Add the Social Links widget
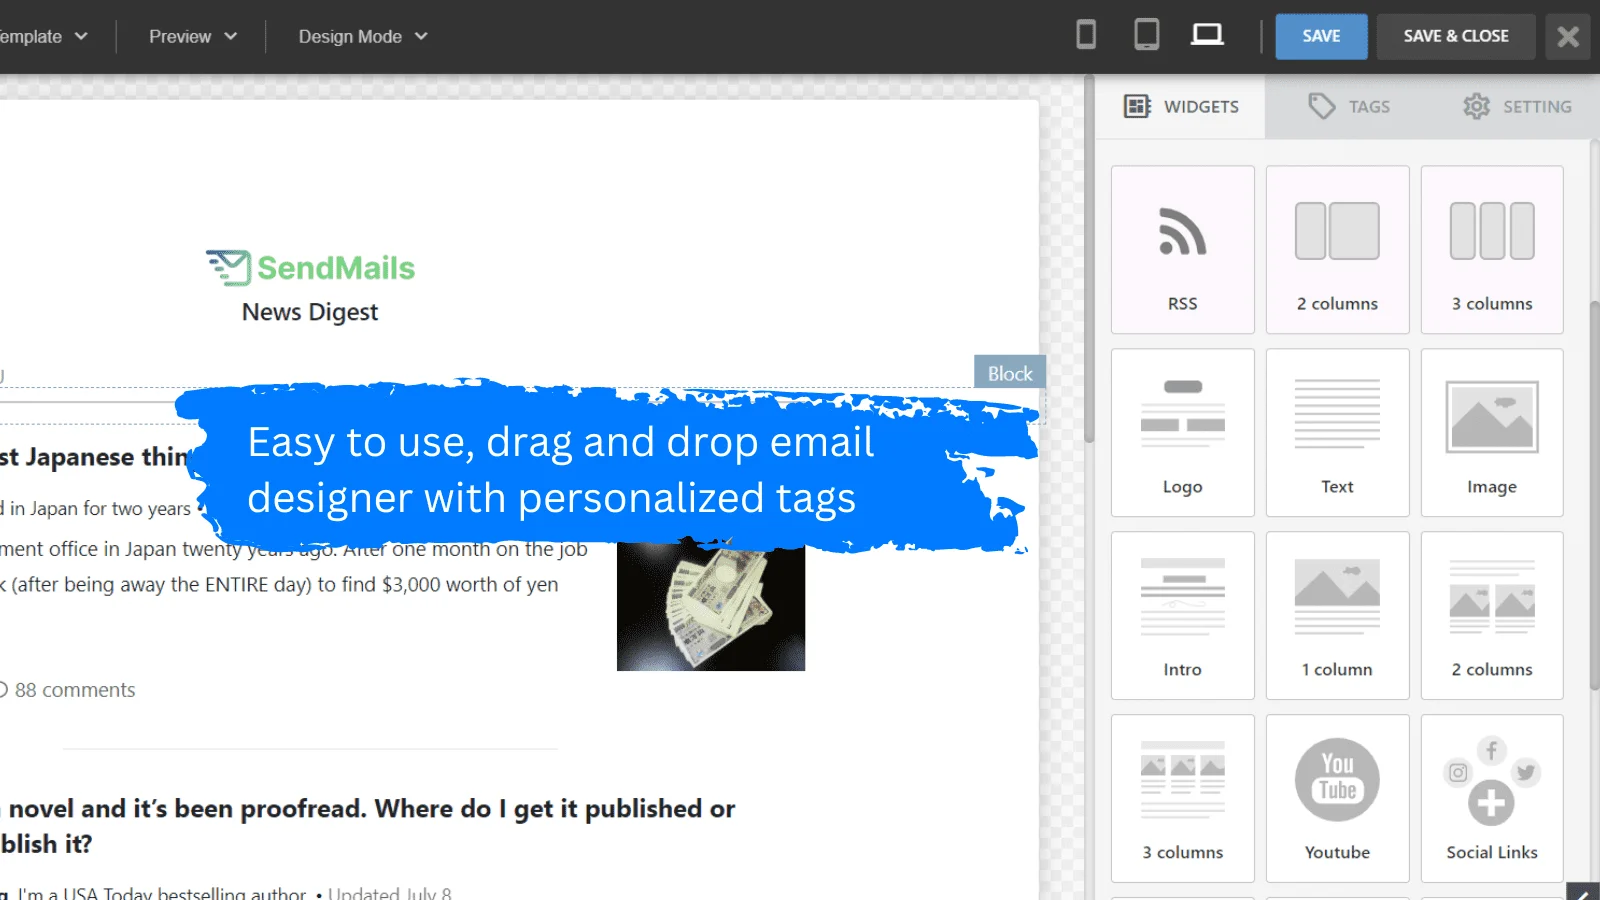1600x900 pixels. click(1492, 798)
